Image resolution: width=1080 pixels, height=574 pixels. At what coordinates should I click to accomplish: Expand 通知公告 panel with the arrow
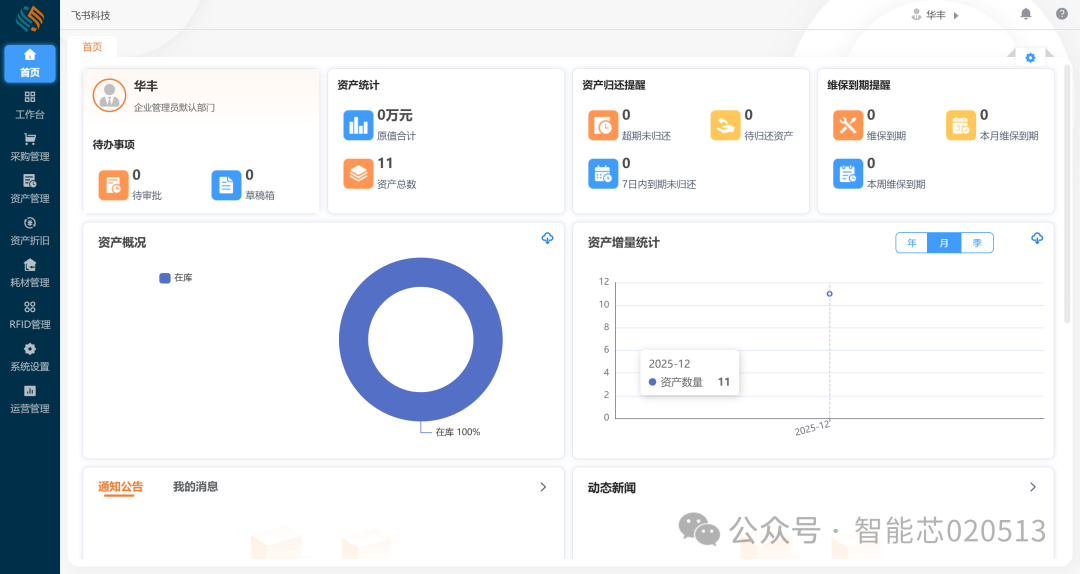pyautogui.click(x=543, y=487)
